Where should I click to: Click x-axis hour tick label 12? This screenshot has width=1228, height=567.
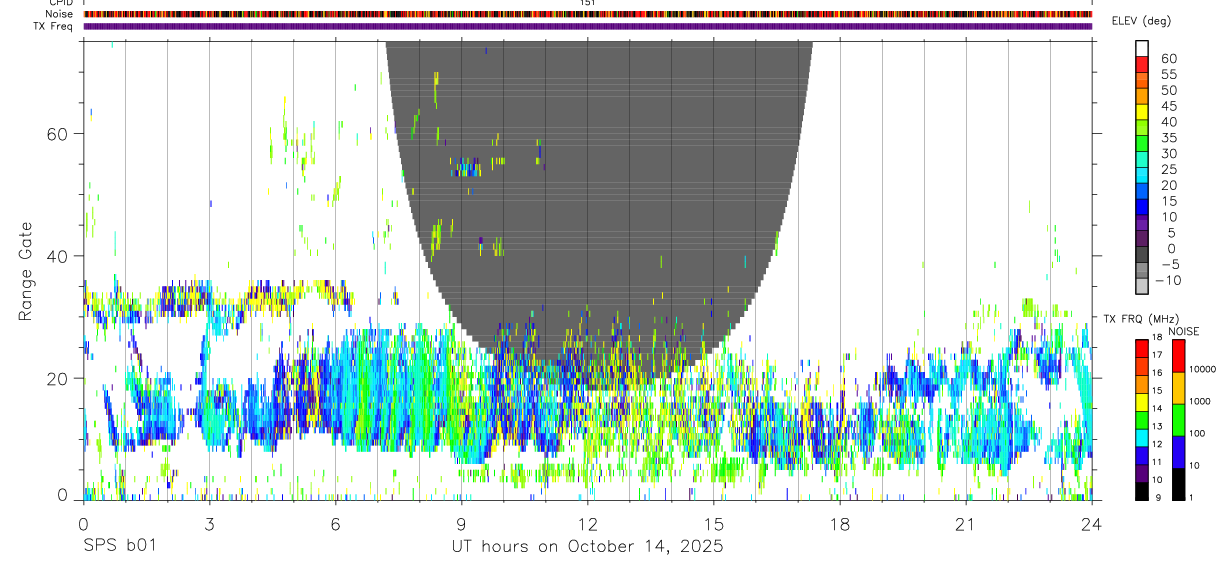point(588,524)
